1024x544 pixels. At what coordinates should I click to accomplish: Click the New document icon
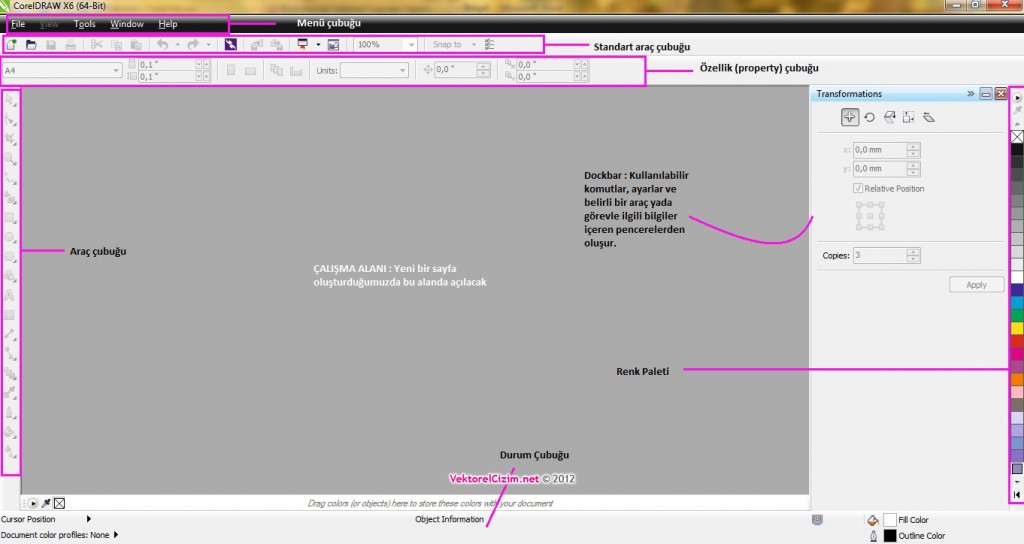[12, 45]
